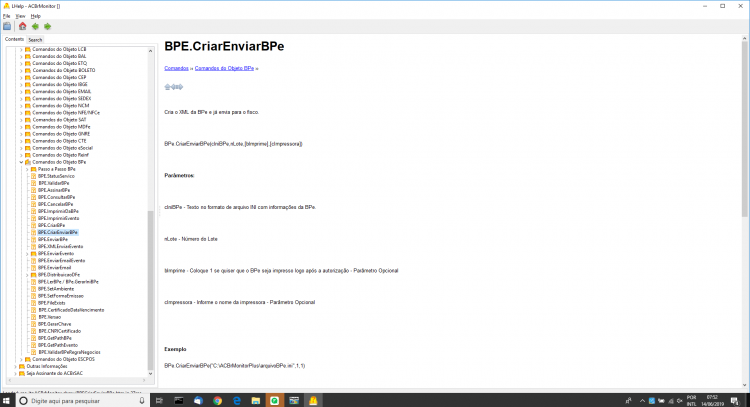Click the Windows Start button
Screen dimensions: 750x407
point(7,400)
